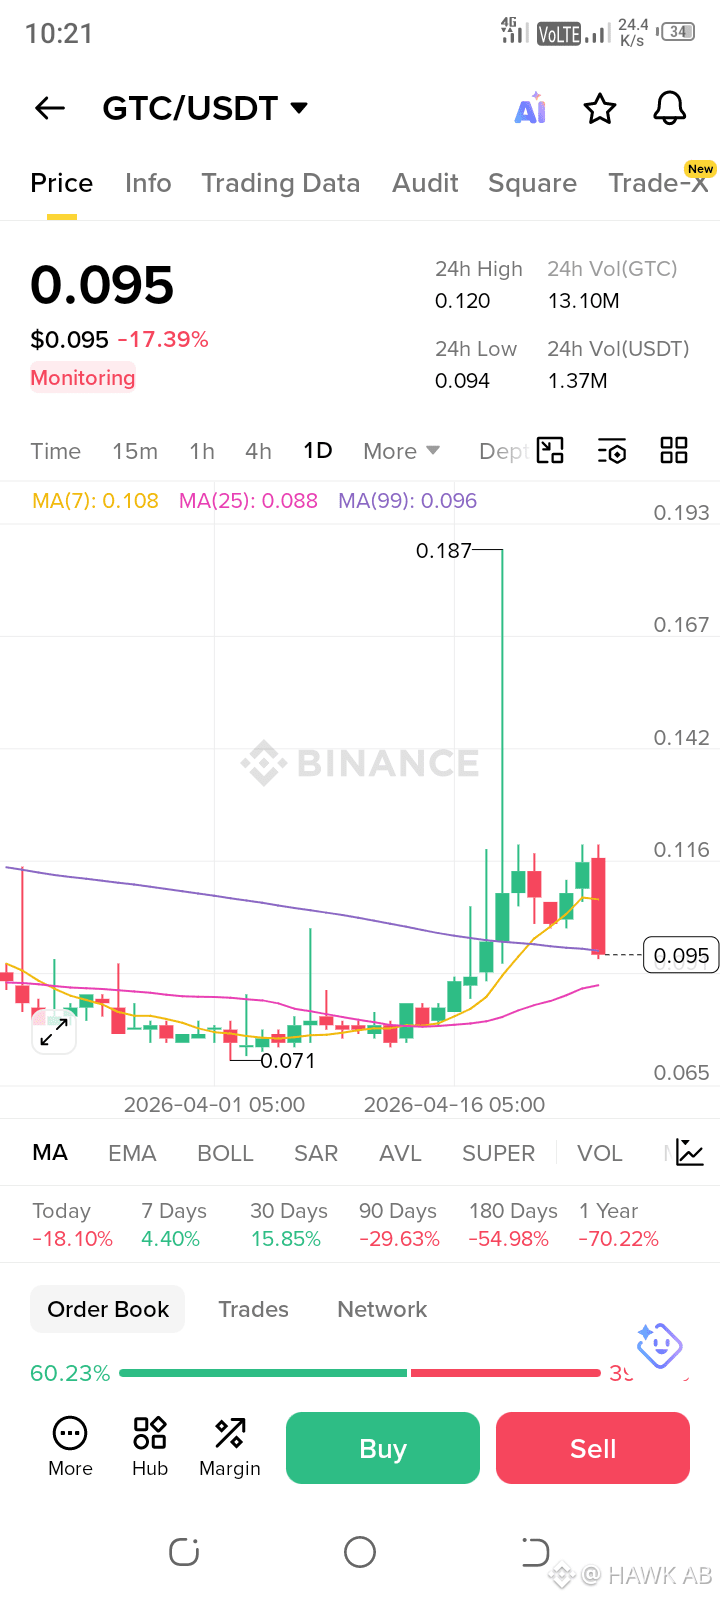Screen dimensions: 720x1600
Task: Open the Audit tab
Action: click(425, 183)
